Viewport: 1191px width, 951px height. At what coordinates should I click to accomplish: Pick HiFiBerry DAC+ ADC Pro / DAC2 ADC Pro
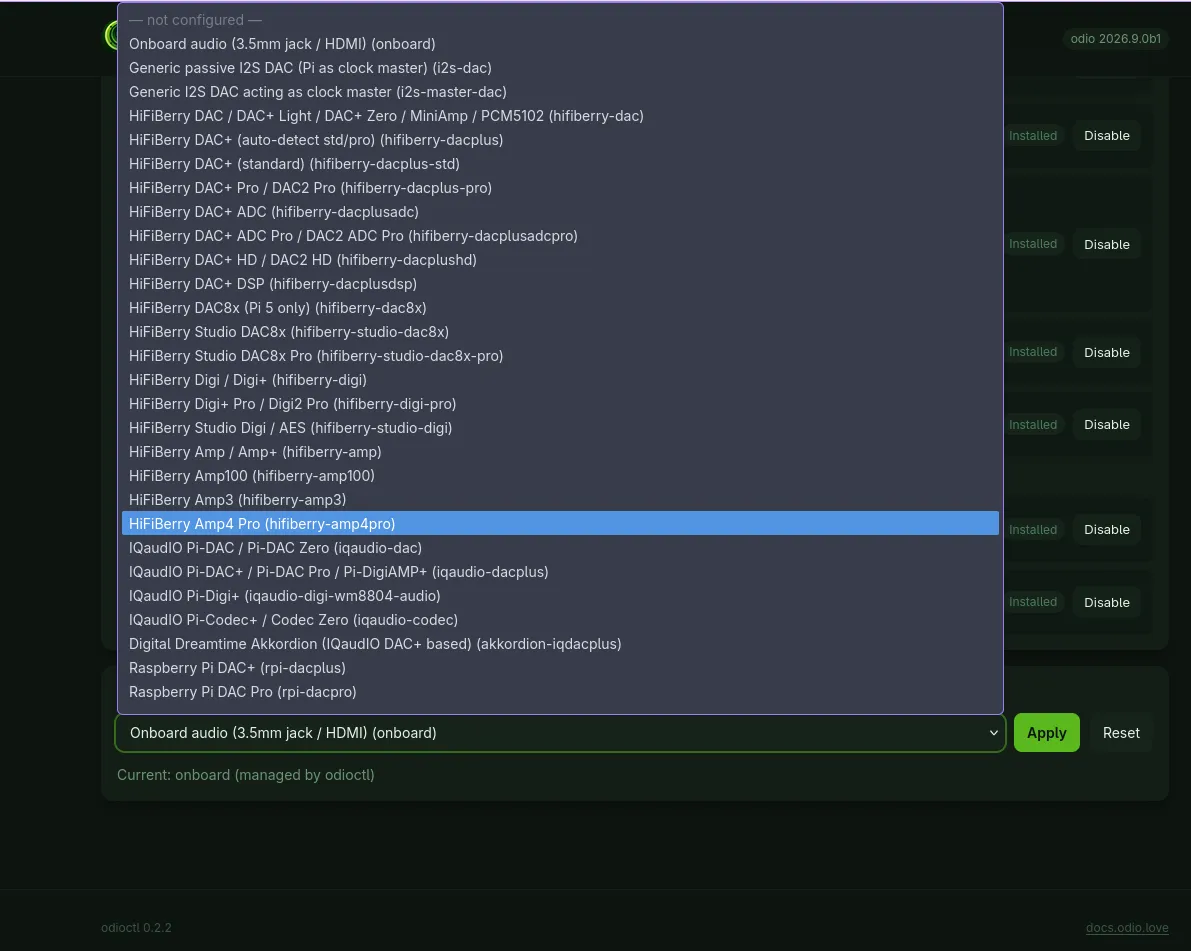point(560,236)
